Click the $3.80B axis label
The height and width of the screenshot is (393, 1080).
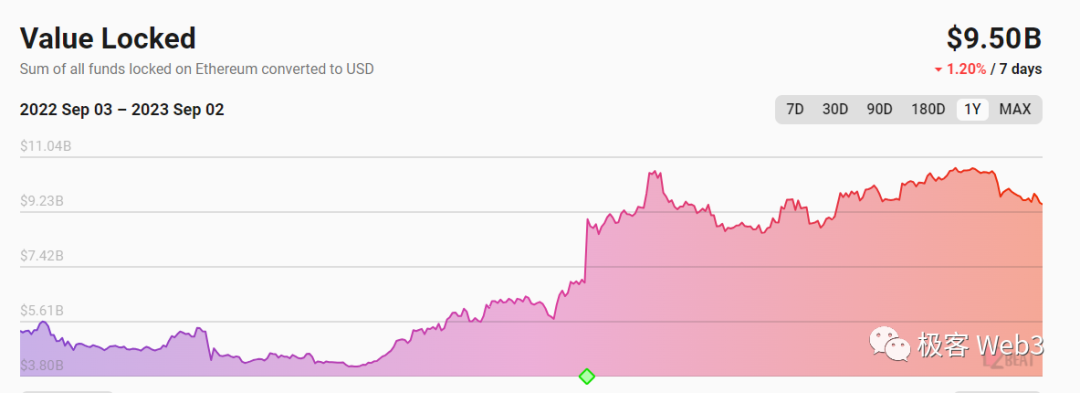43,365
